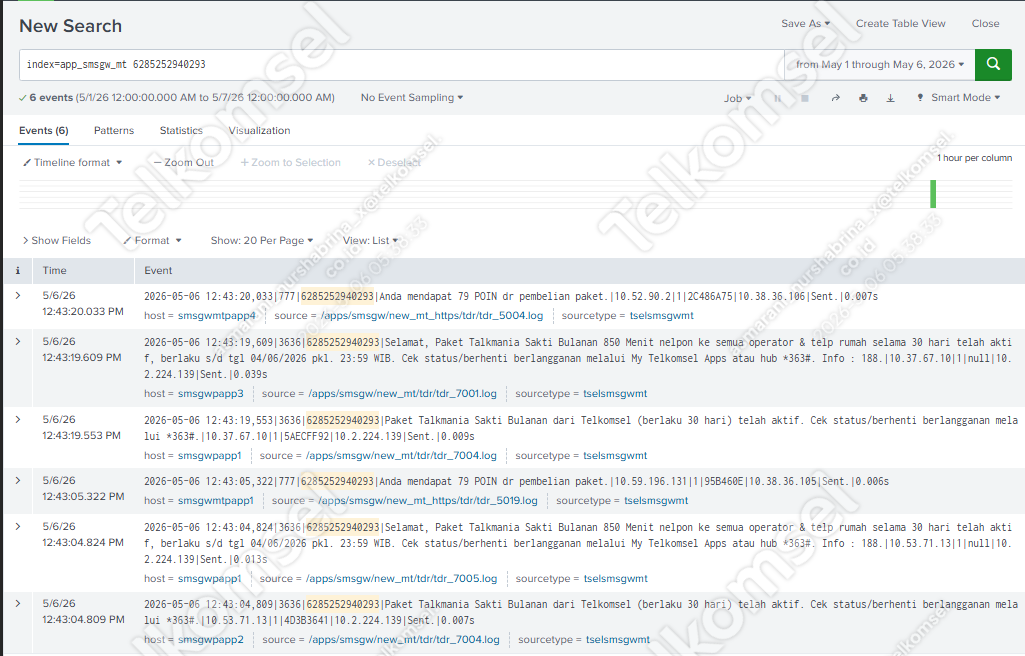Expand event at 12:43:04.809 PM

tap(18, 603)
